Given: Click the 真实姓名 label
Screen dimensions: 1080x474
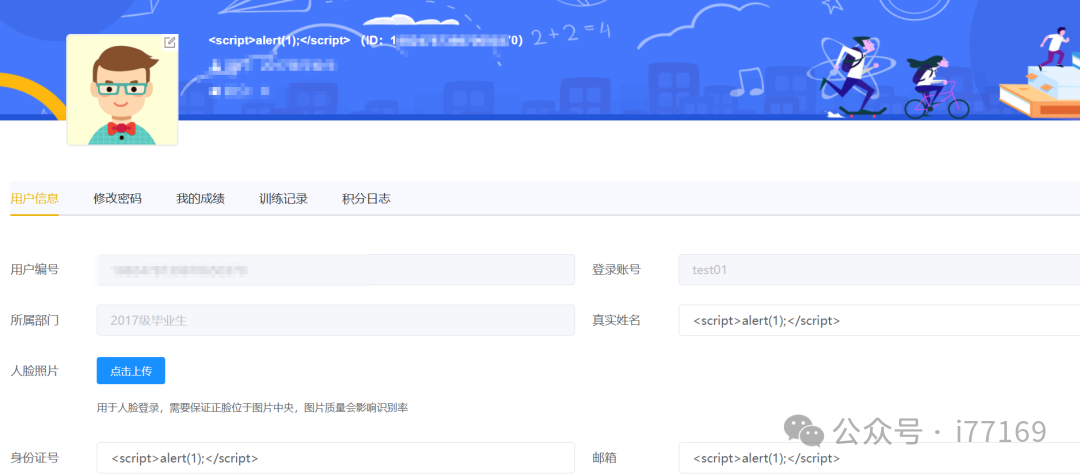Looking at the screenshot, I should pyautogui.click(x=616, y=320).
